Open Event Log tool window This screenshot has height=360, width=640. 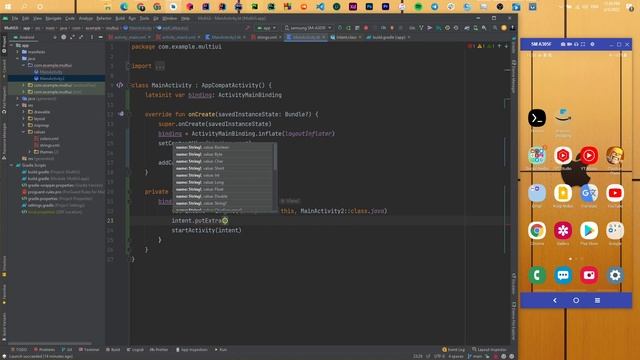(x=453, y=350)
